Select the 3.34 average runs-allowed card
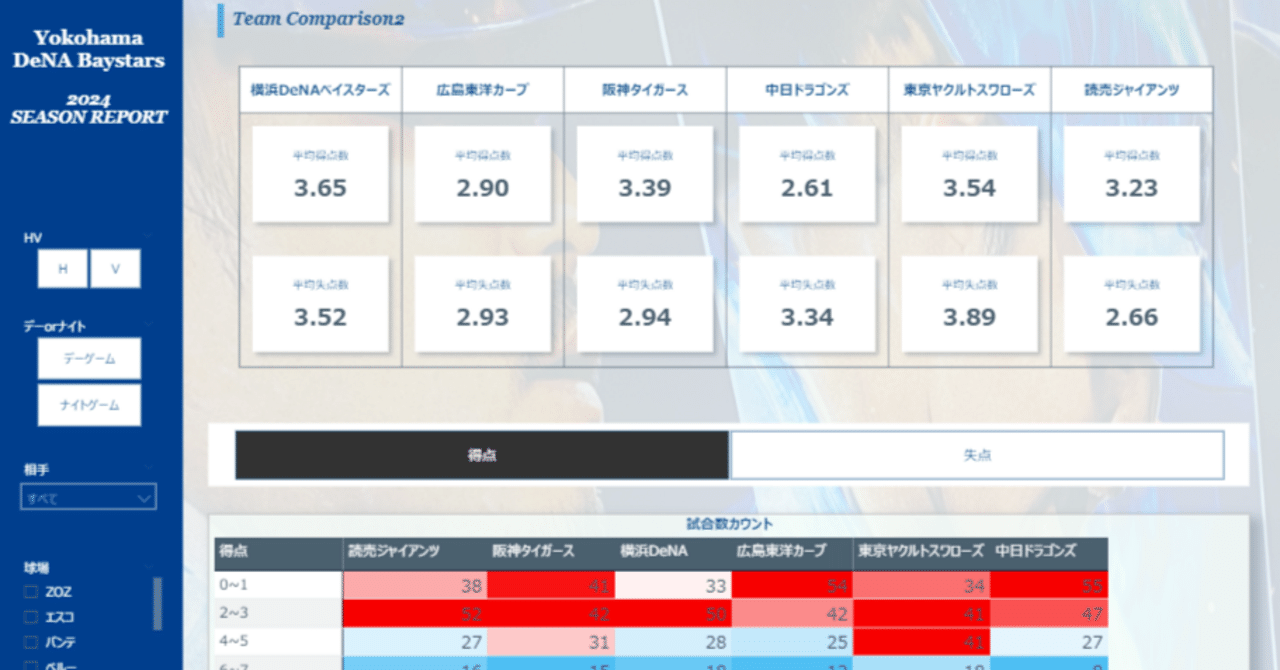Image resolution: width=1280 pixels, height=670 pixels. 807,304
